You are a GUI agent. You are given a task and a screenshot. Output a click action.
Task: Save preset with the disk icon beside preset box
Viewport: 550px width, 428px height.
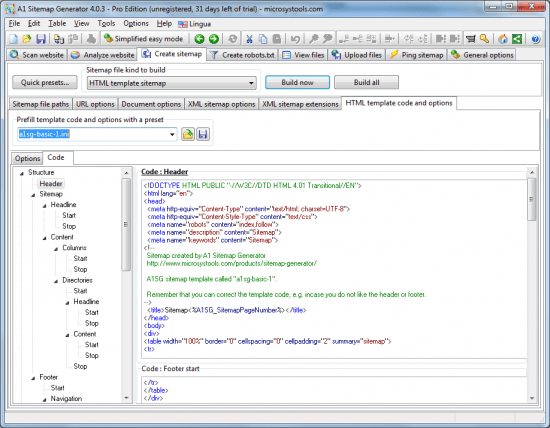click(x=203, y=134)
